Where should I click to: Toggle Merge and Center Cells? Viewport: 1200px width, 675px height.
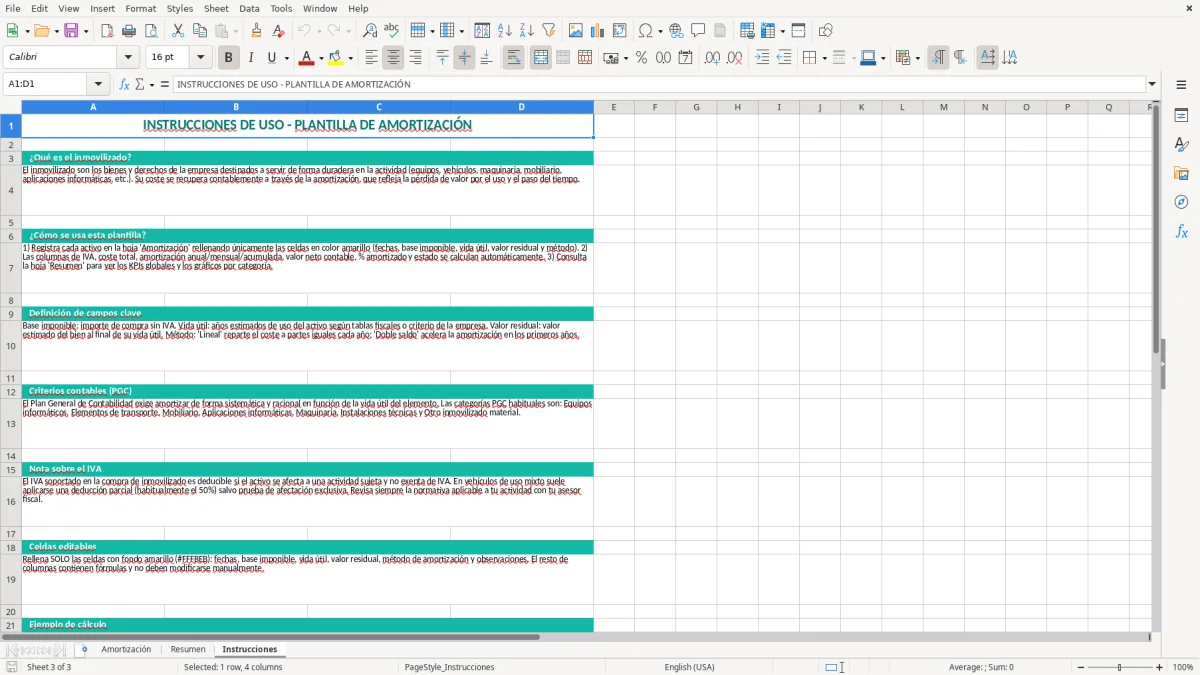(x=540, y=58)
